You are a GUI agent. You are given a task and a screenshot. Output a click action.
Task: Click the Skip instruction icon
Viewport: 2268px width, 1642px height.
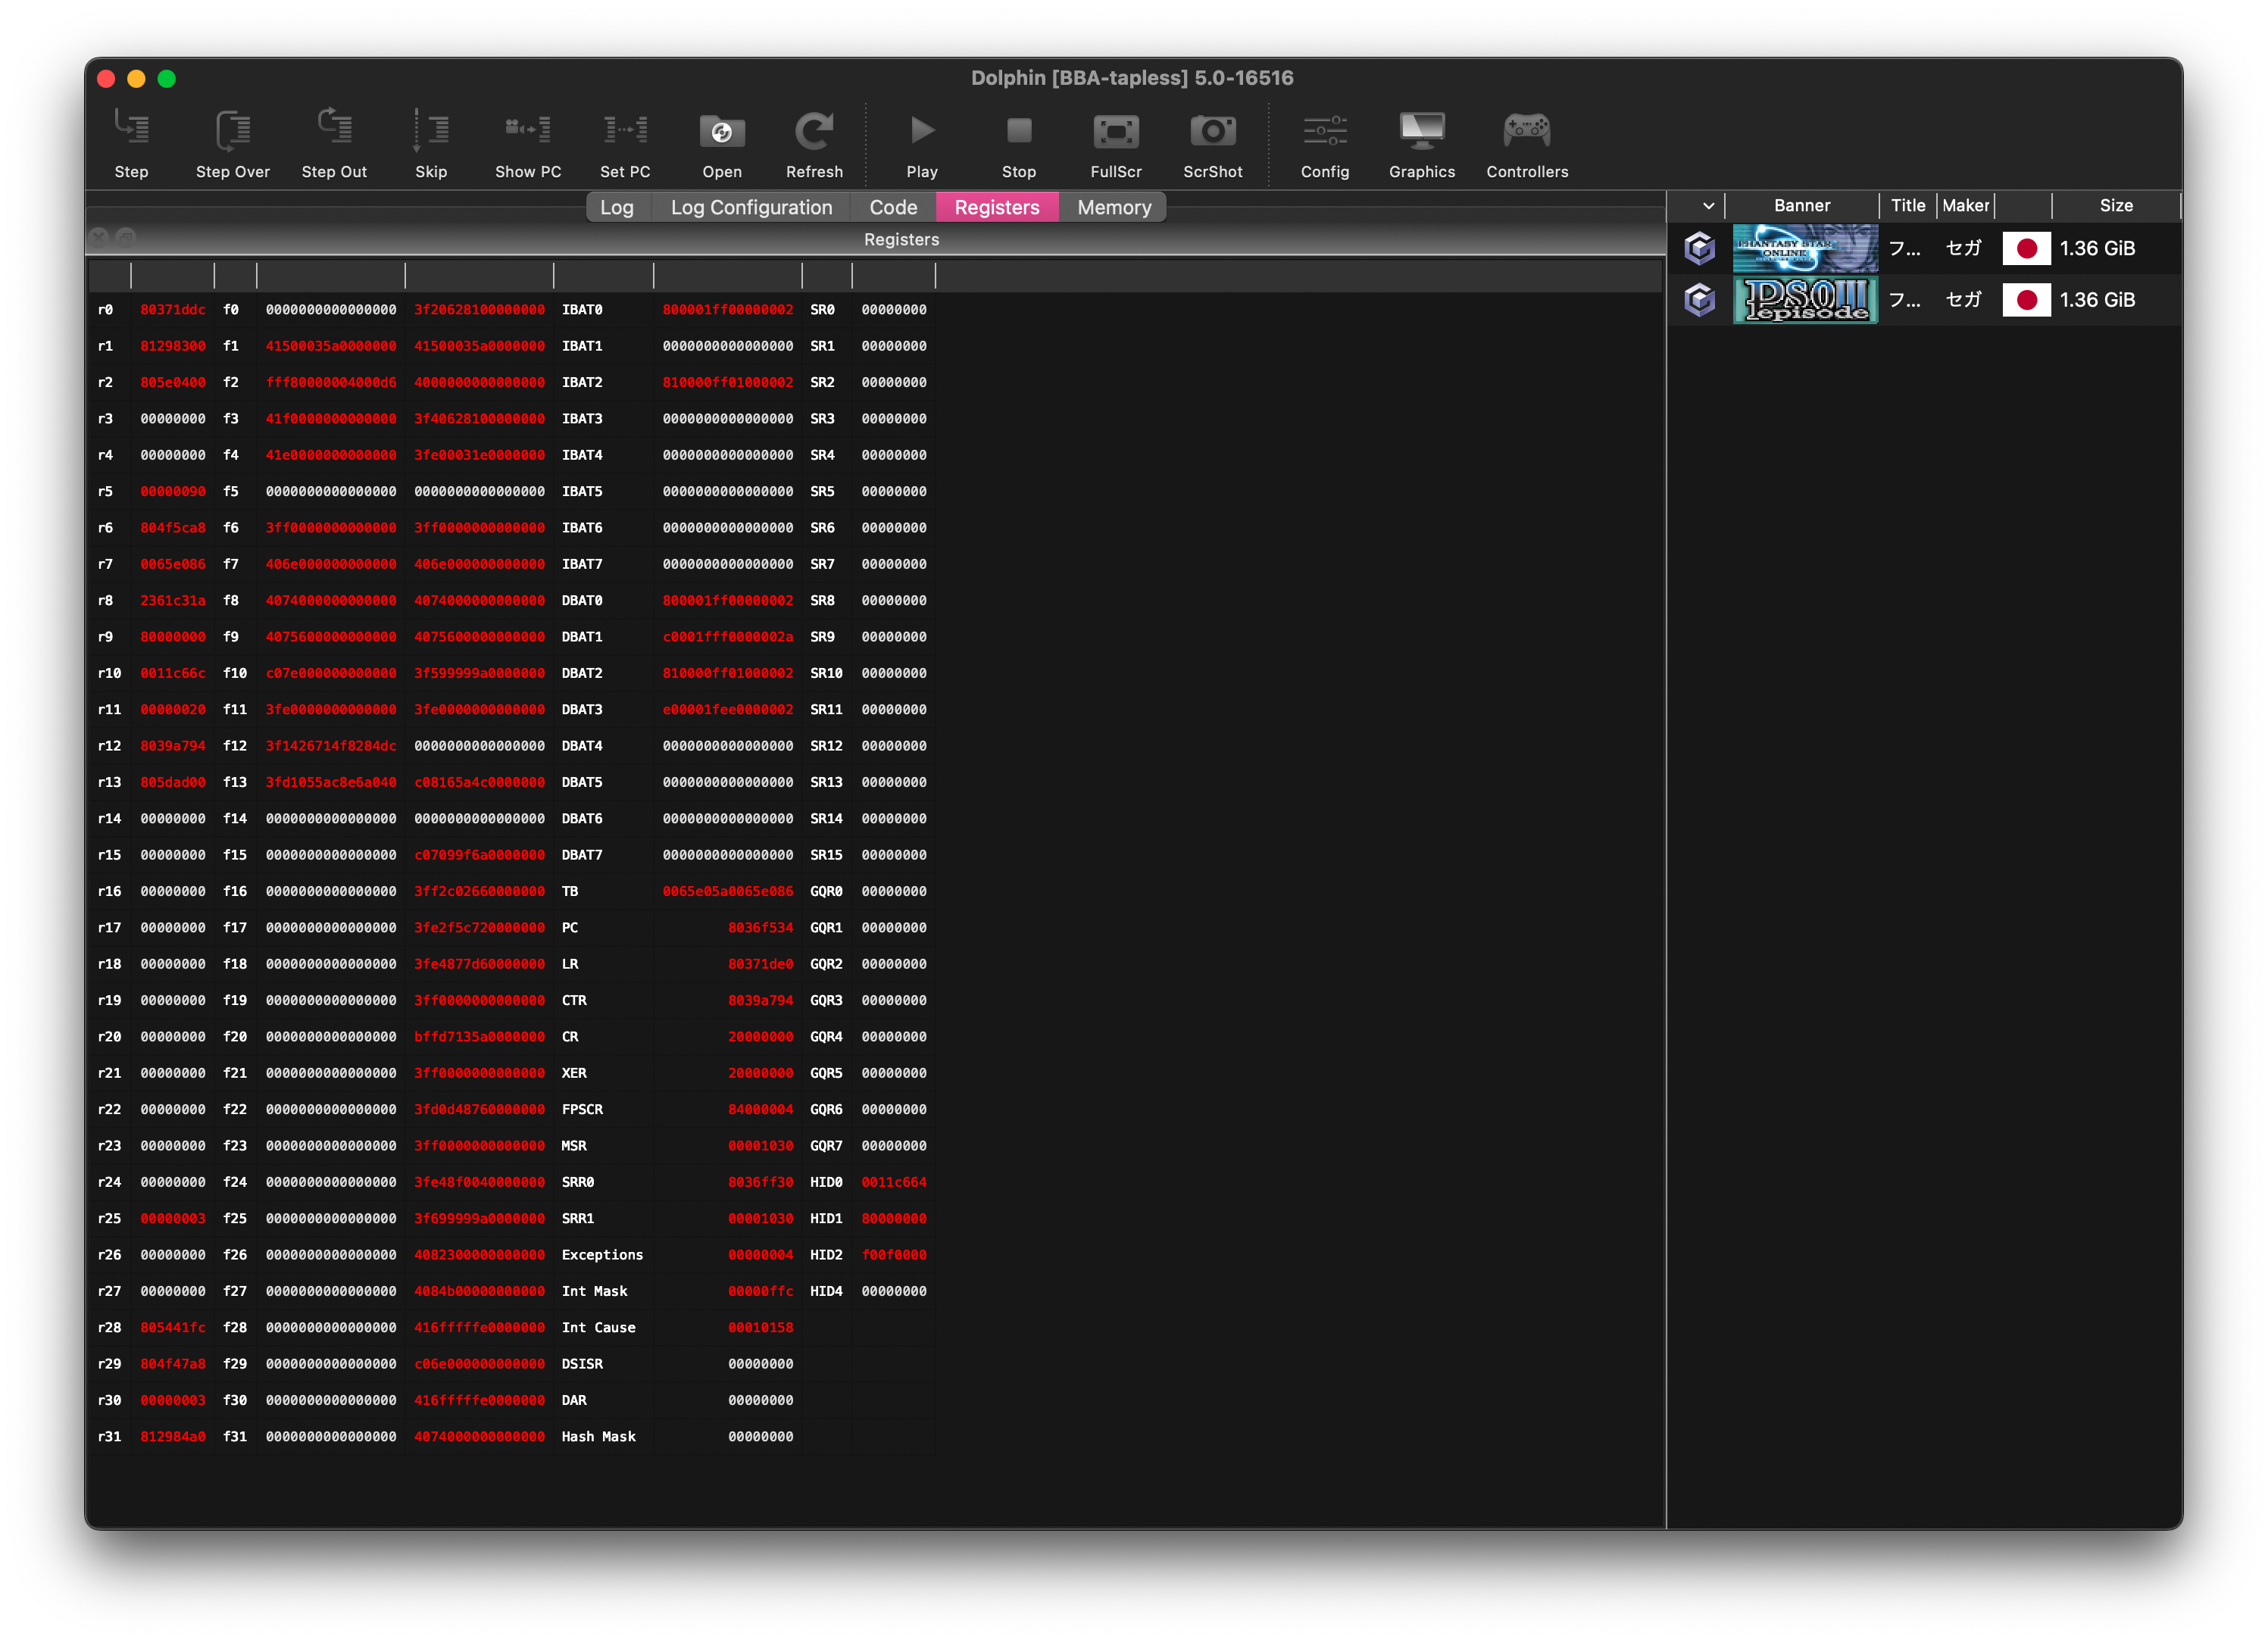pyautogui.click(x=431, y=131)
